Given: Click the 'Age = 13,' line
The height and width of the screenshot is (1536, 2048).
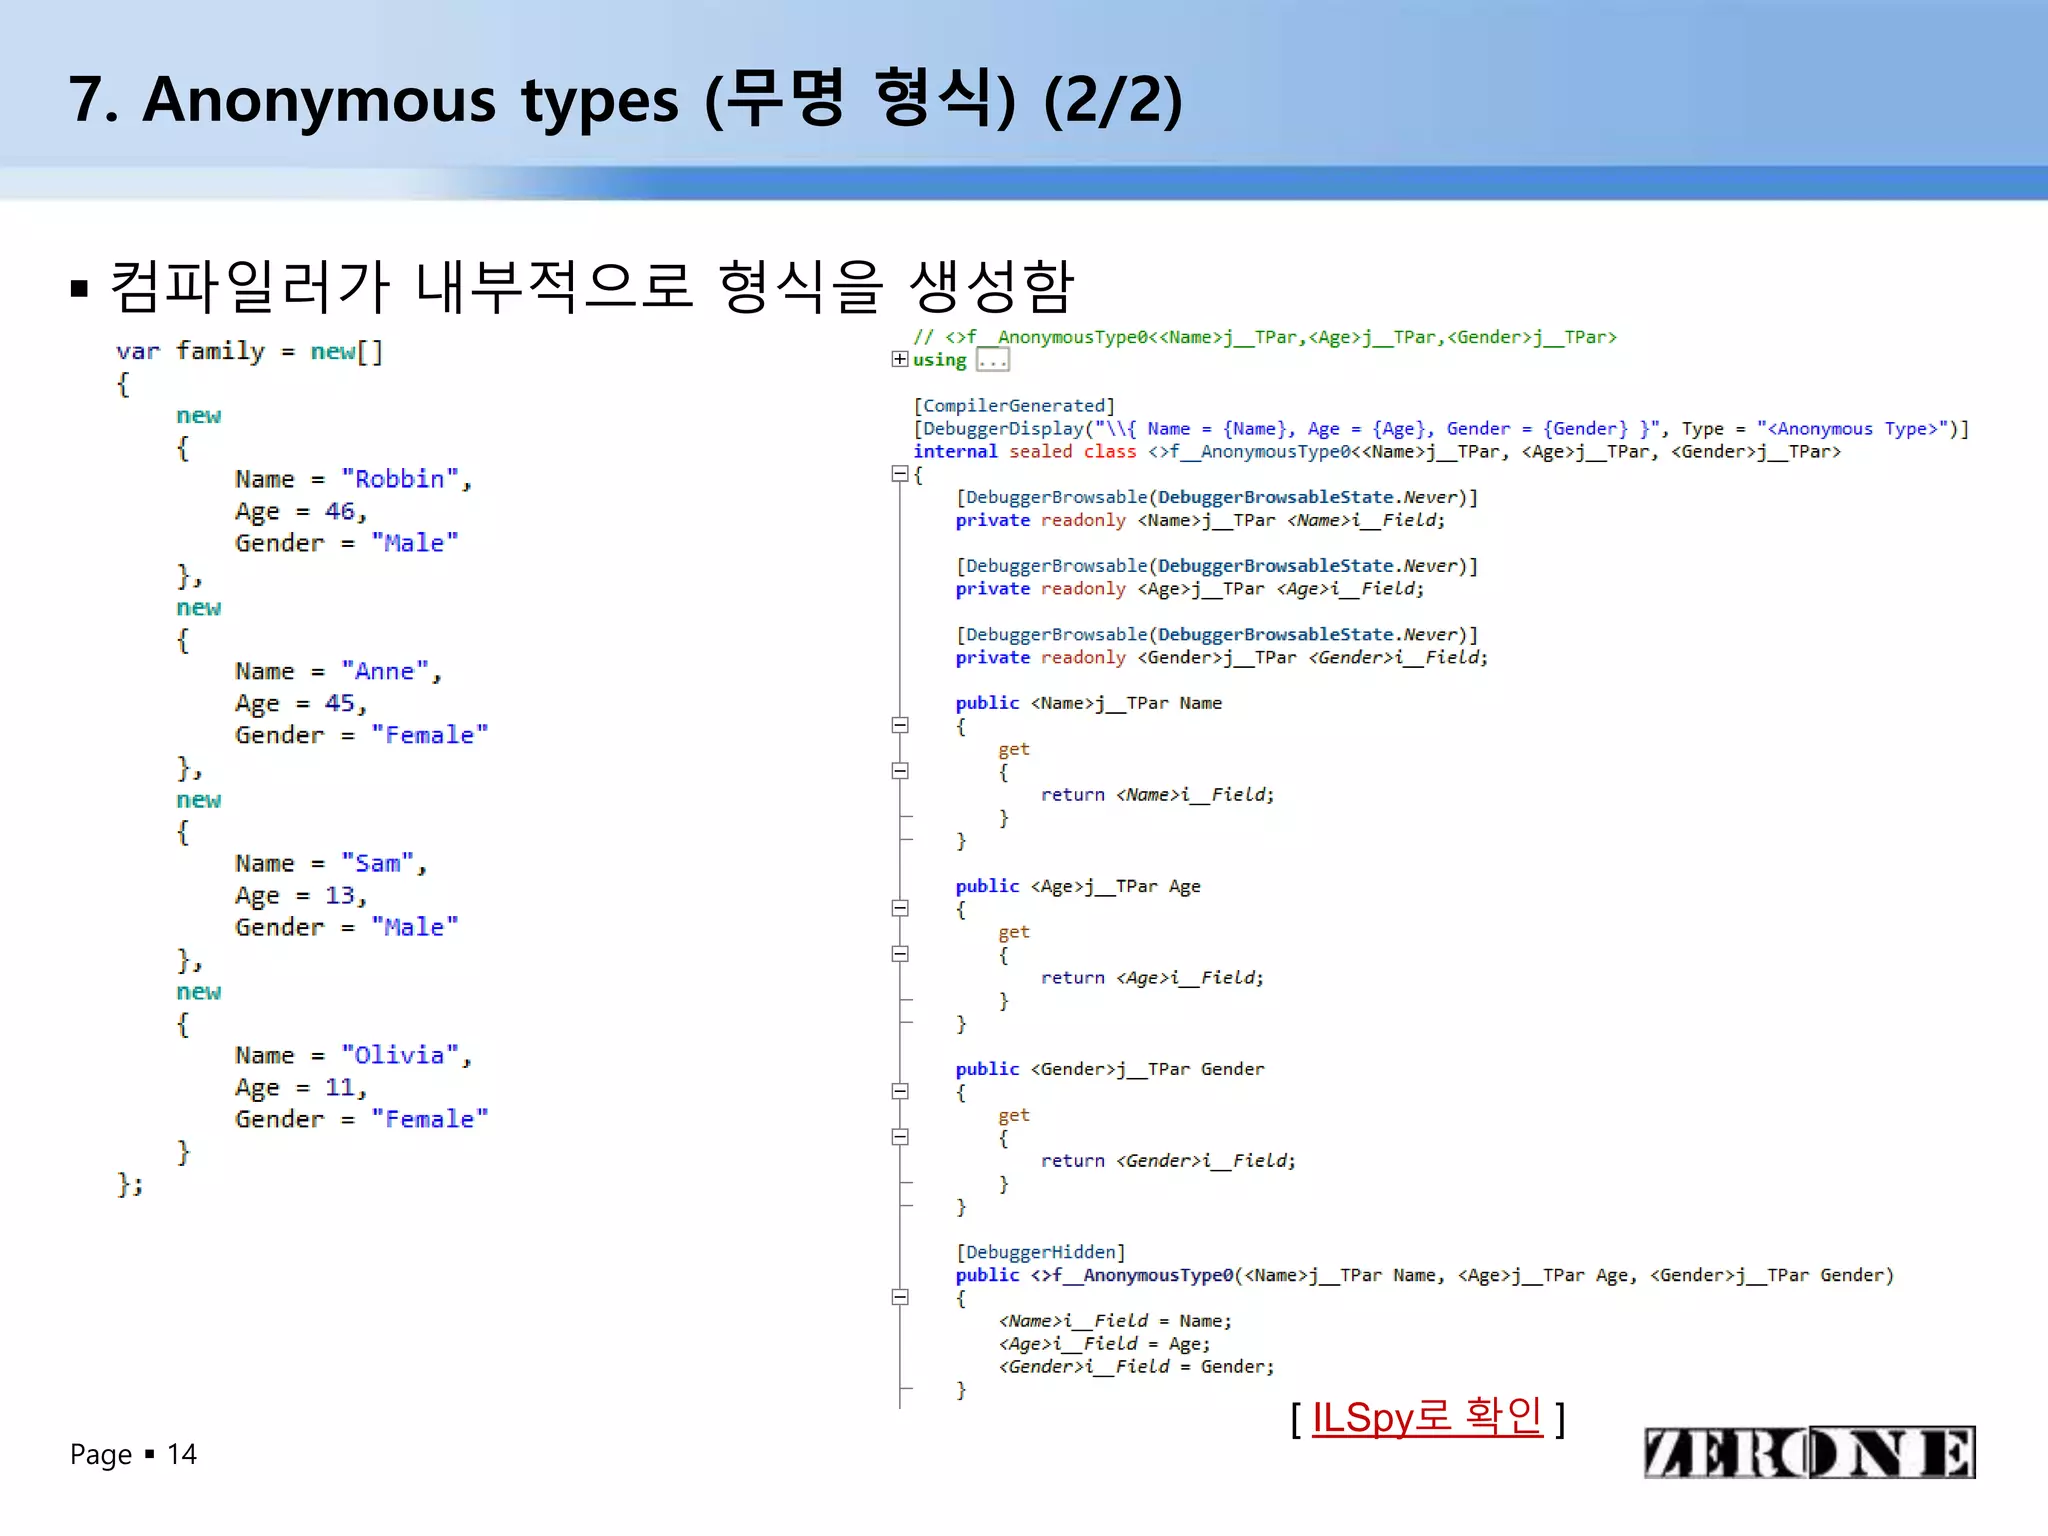Looking at the screenshot, I should click(x=301, y=895).
